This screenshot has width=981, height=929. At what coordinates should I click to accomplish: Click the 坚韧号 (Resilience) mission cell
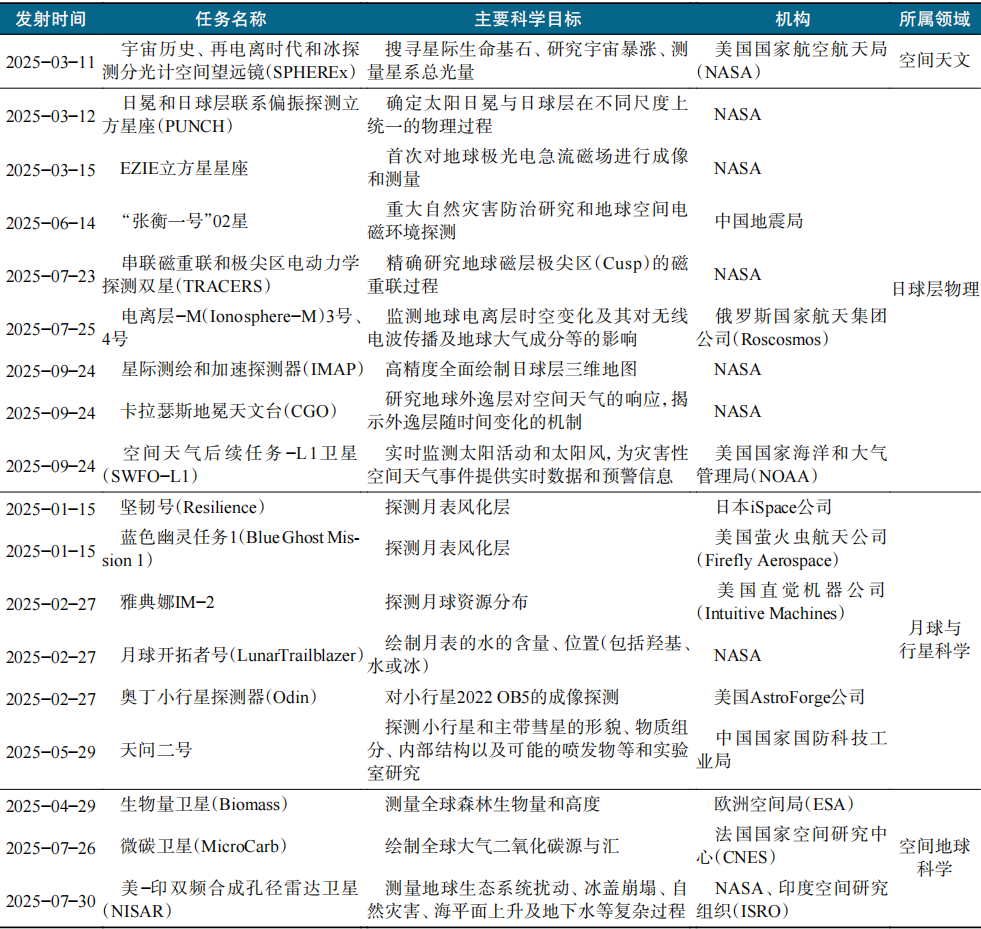tap(193, 507)
